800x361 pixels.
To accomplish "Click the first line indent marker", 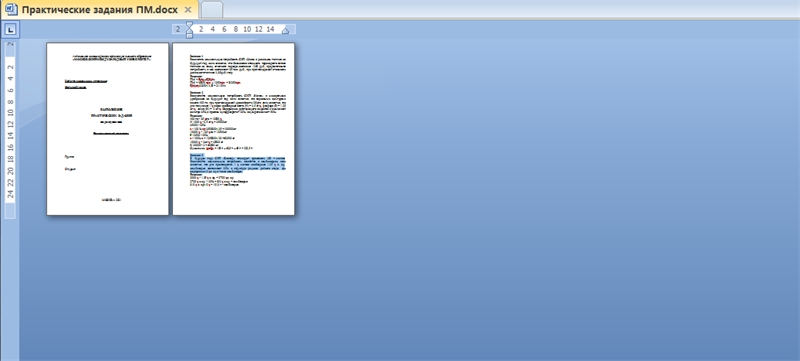I will 190,24.
